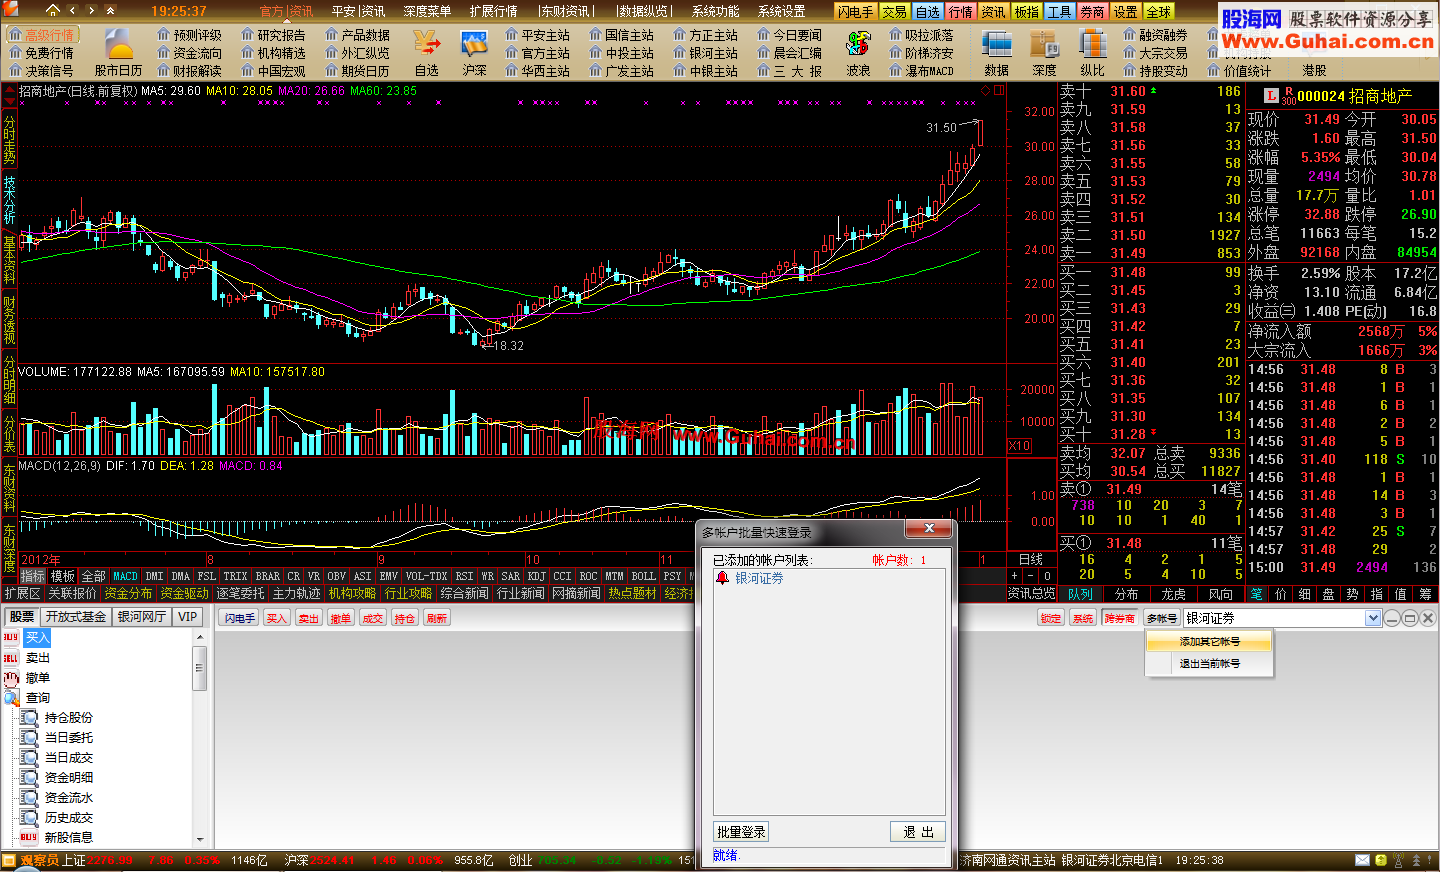Click the 批量登录 batch login button

pos(740,832)
